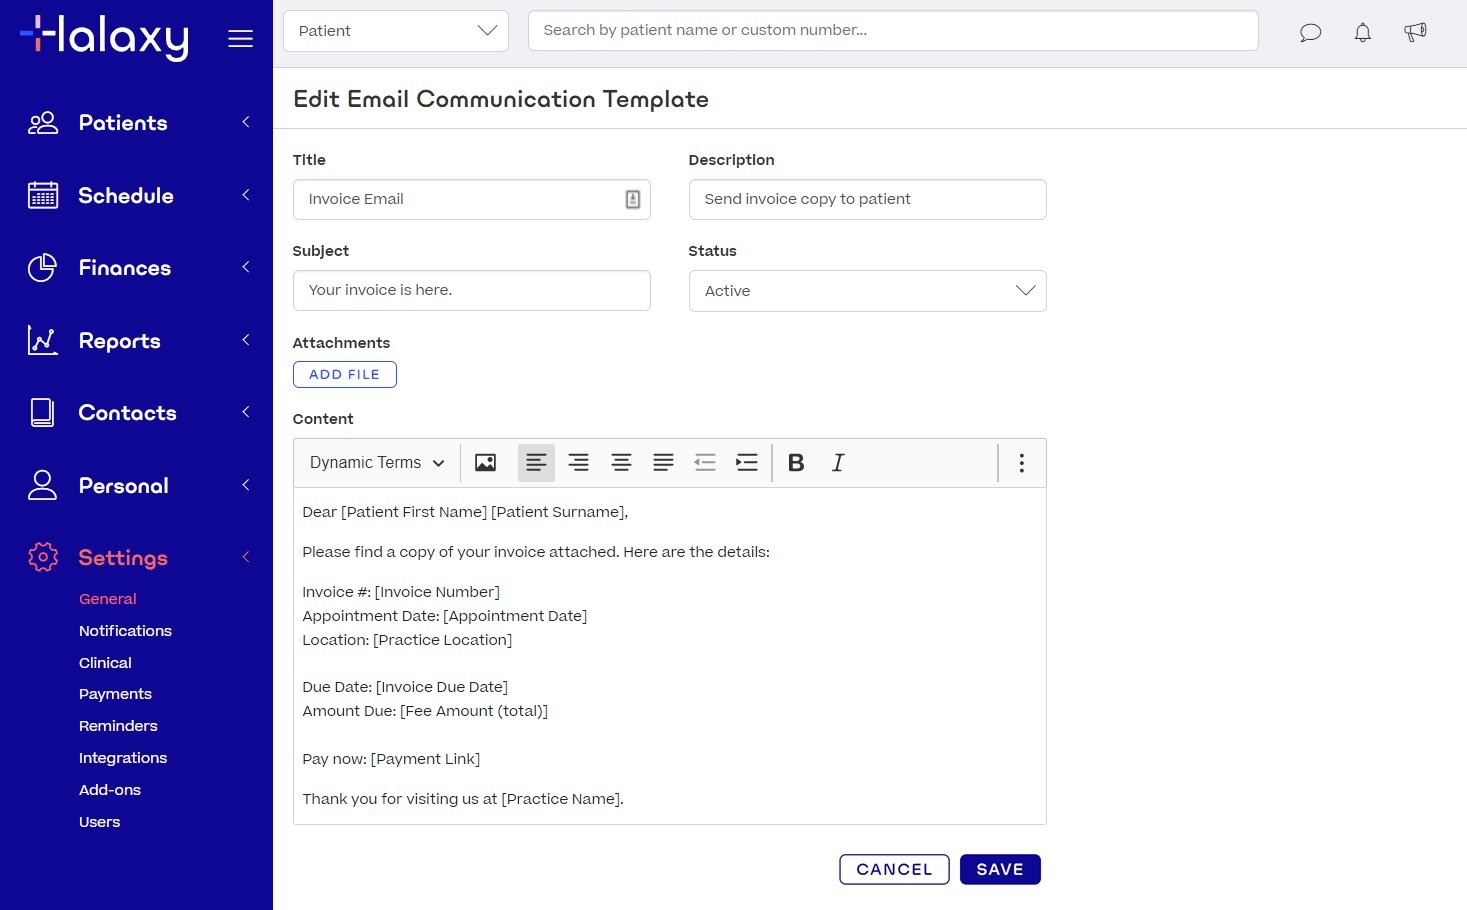Open the Dynamic Terms dropdown

click(x=377, y=463)
